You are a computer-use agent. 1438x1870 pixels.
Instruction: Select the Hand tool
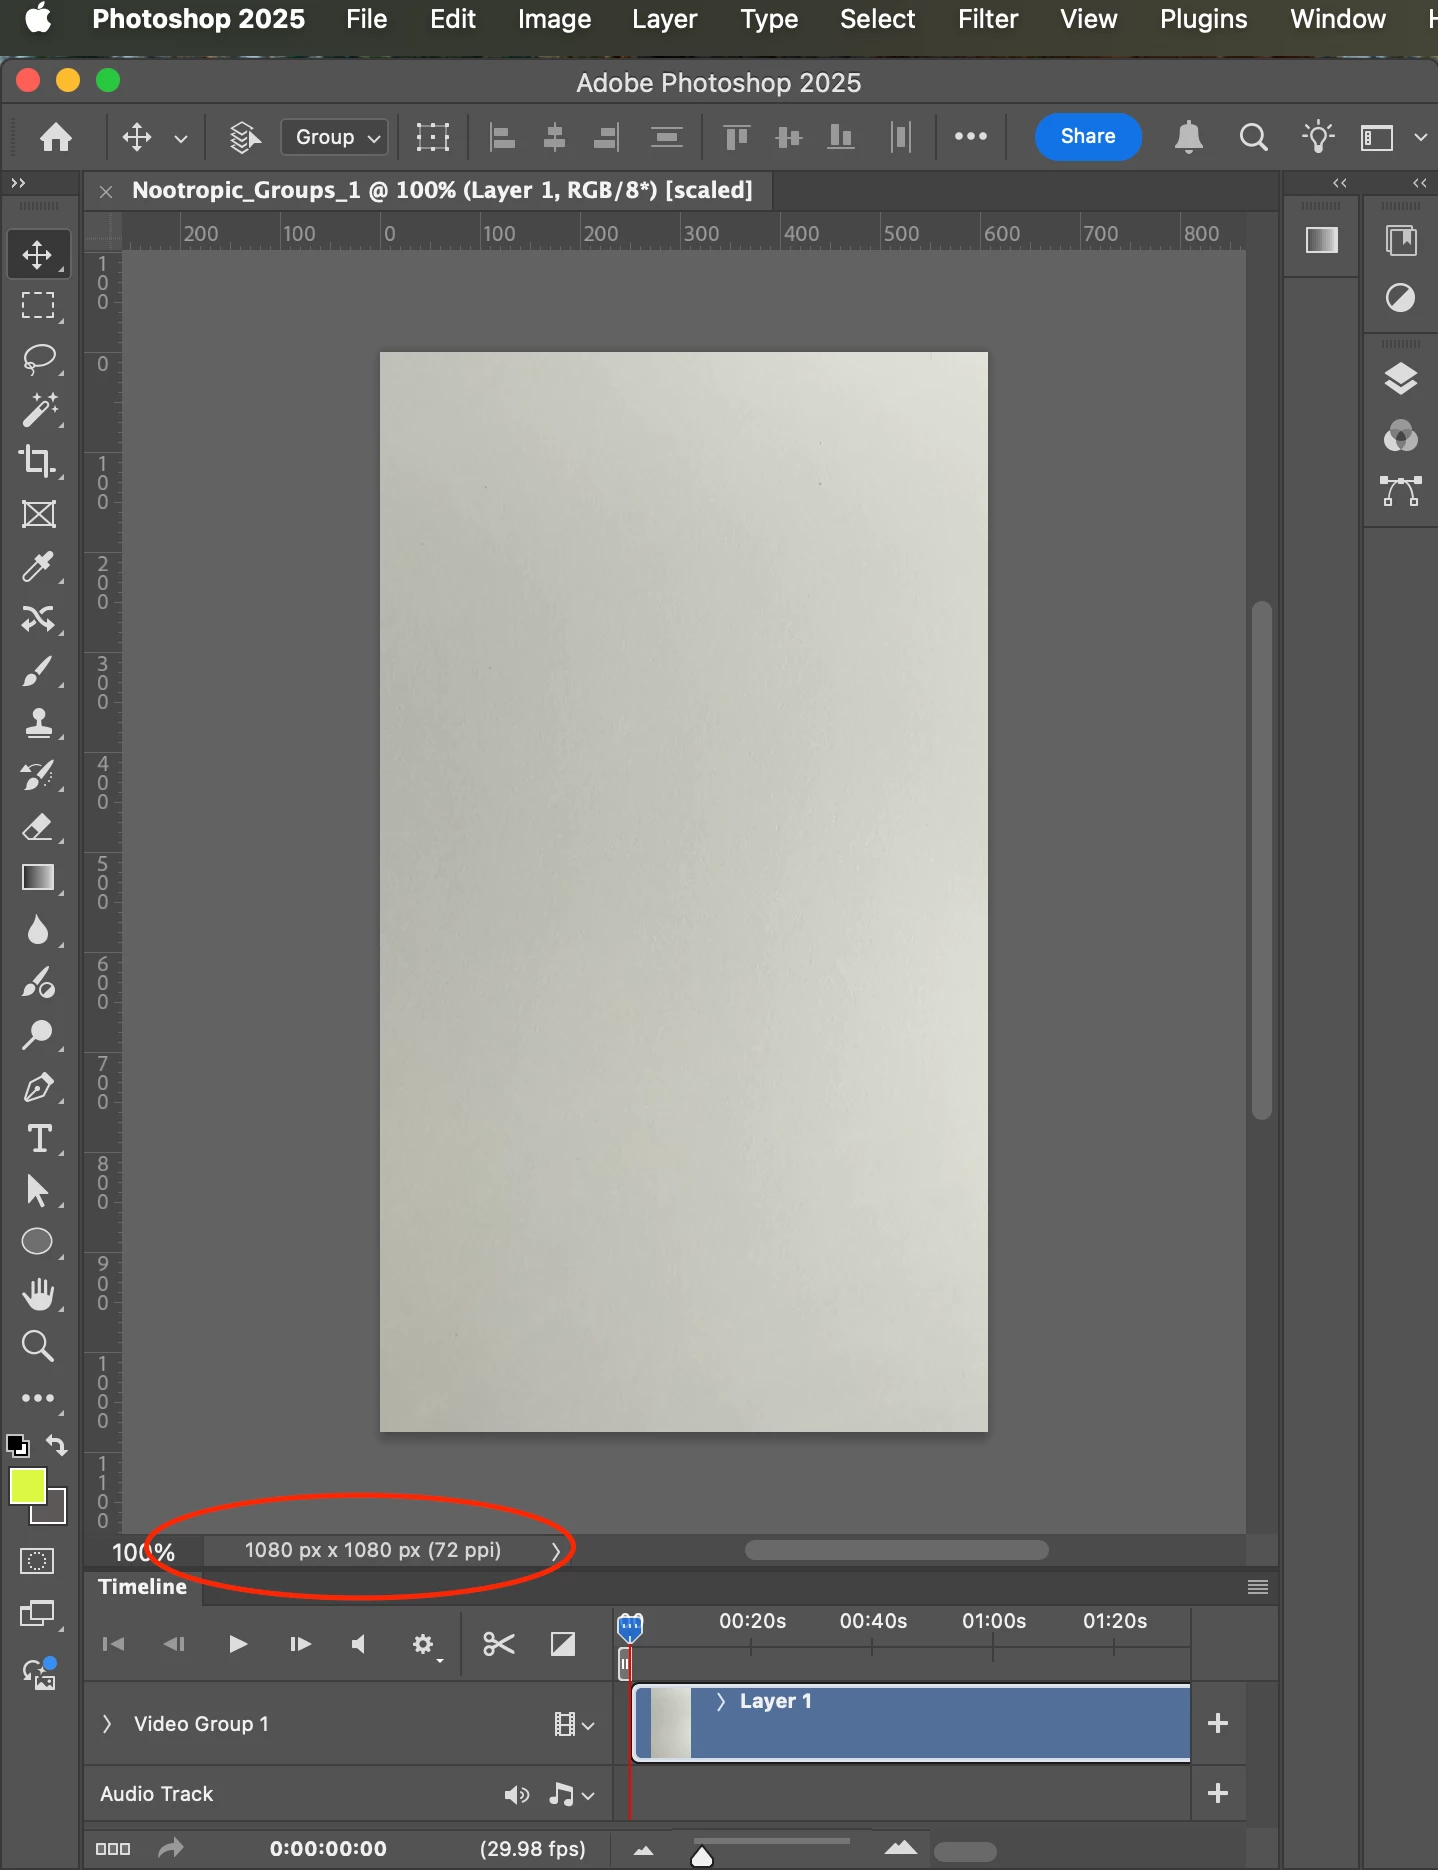coord(38,1294)
